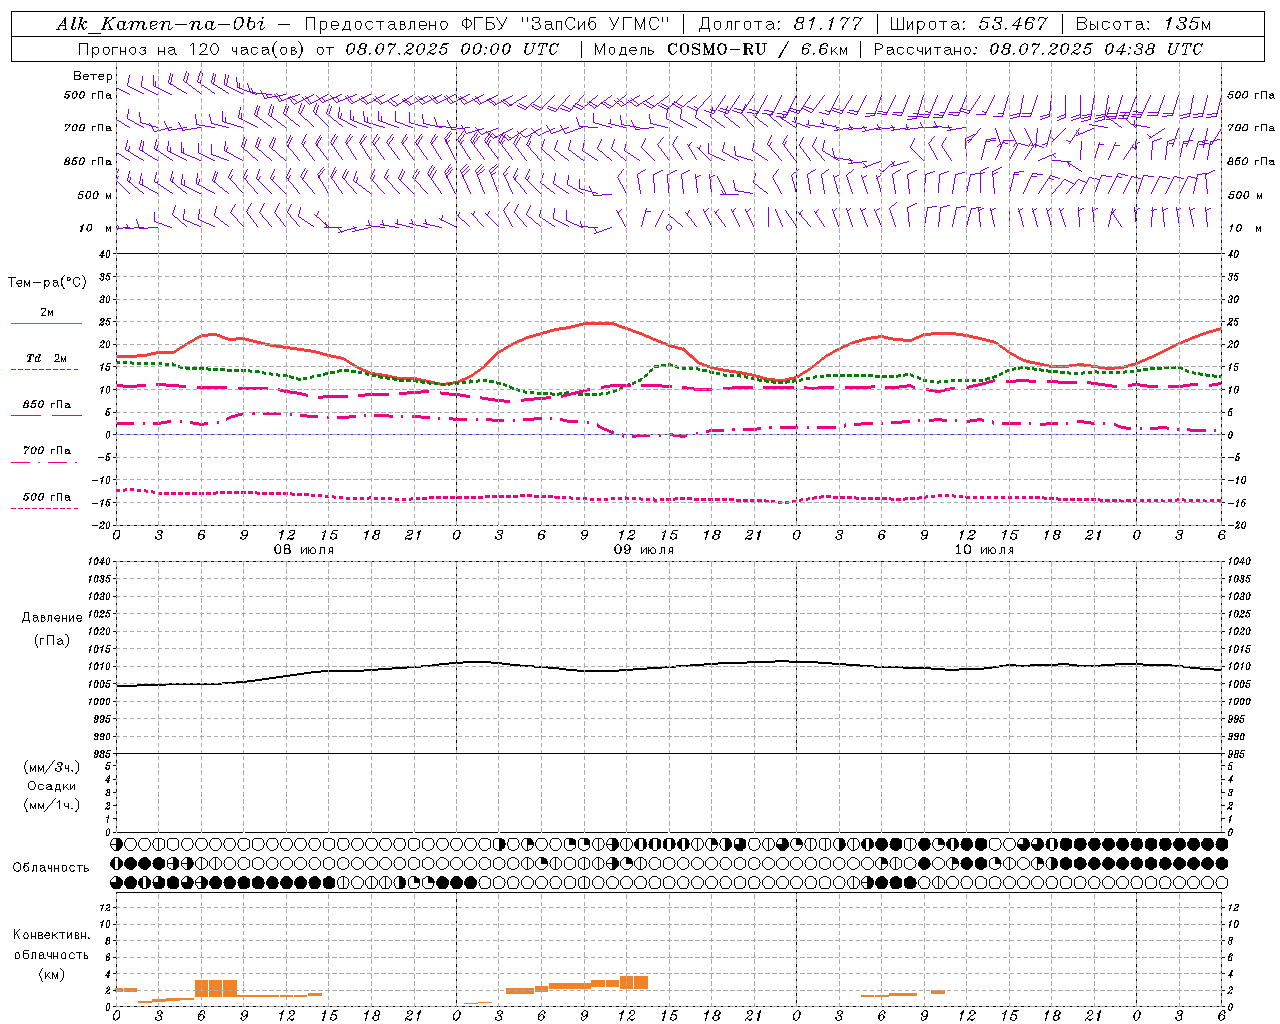This screenshot has width=1280, height=1024.
Task: Select the provider text ФГБУ "ЗапСиб УГМС"
Action: 565,24
